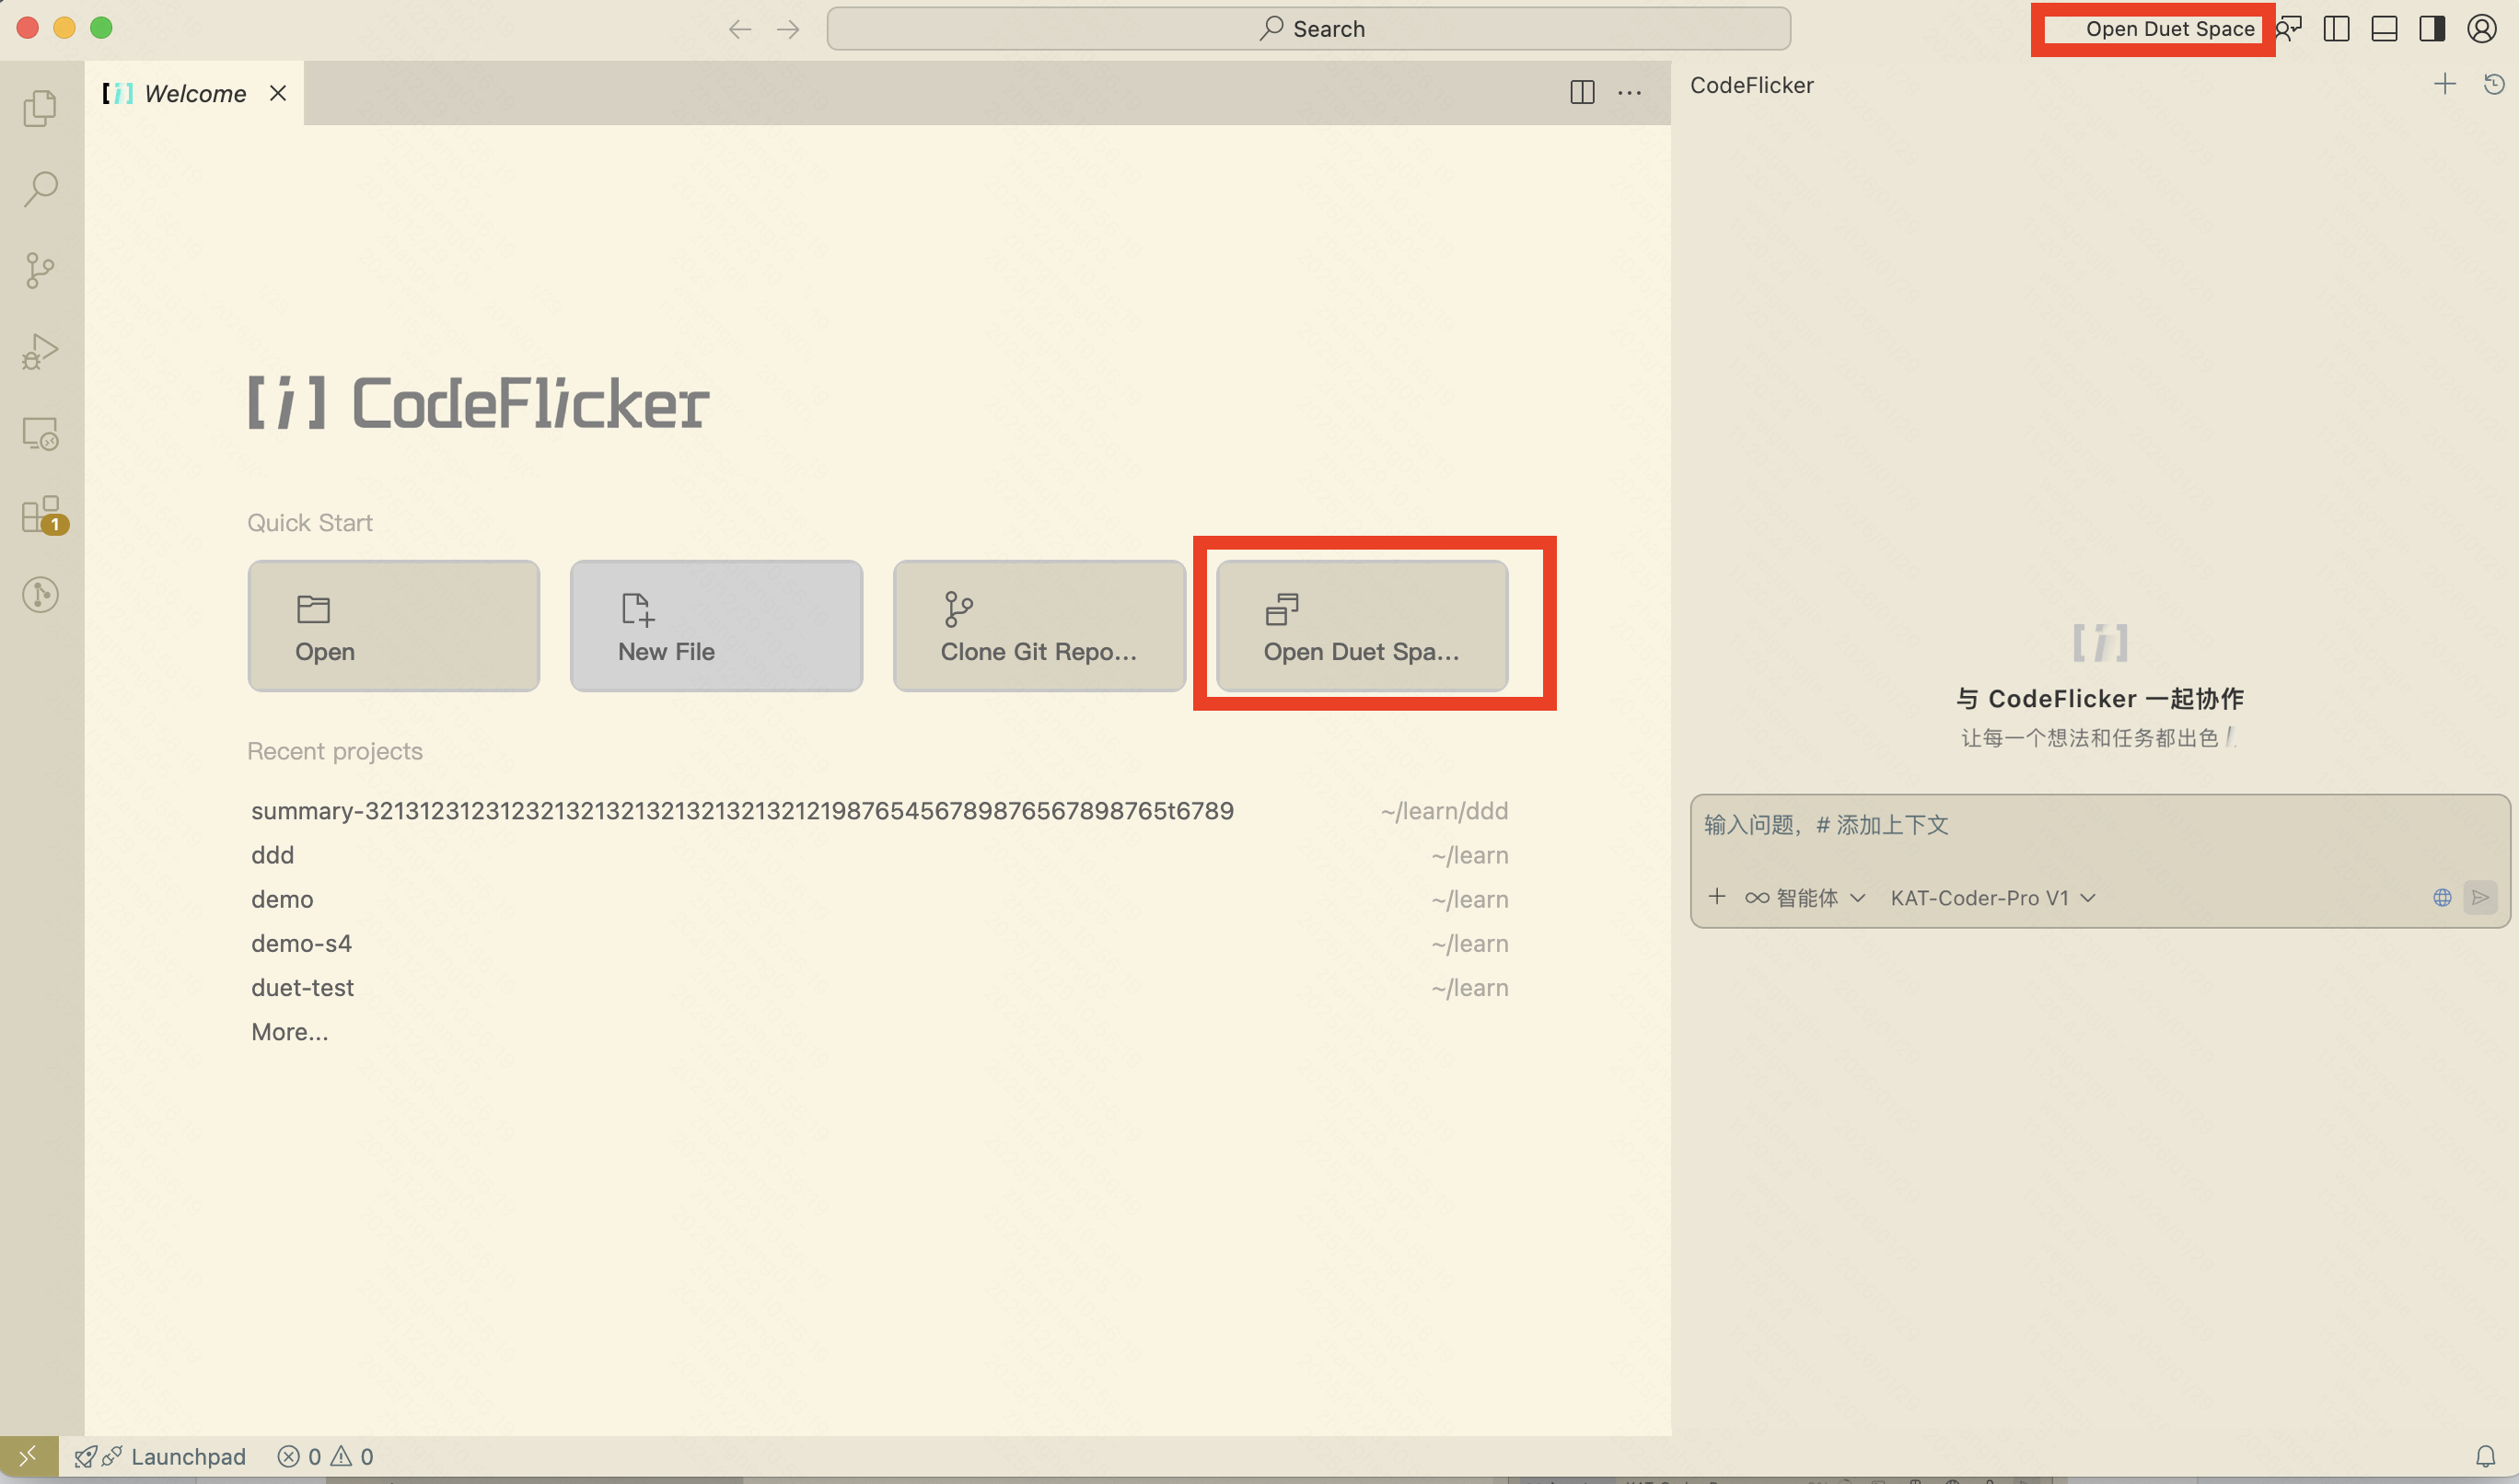This screenshot has height=1484, width=2519.
Task: Close the Welcome tab
Action: 278,93
